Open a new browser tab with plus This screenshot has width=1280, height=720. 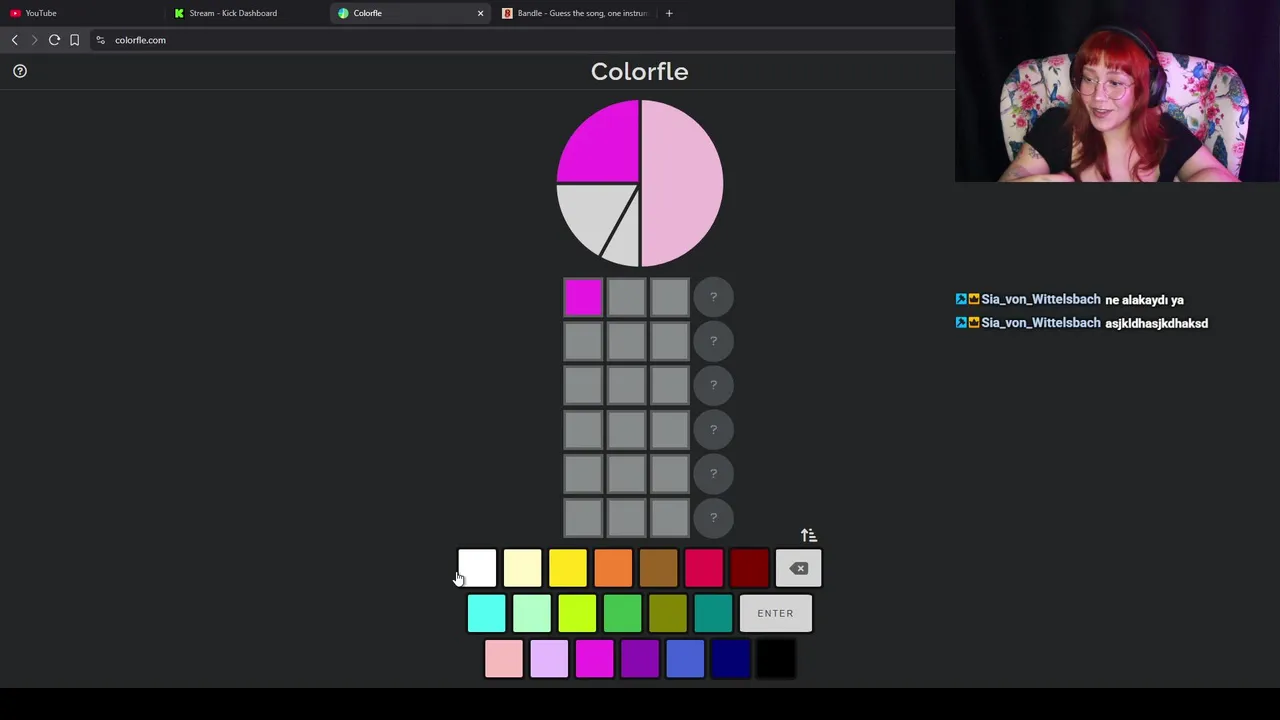click(669, 13)
